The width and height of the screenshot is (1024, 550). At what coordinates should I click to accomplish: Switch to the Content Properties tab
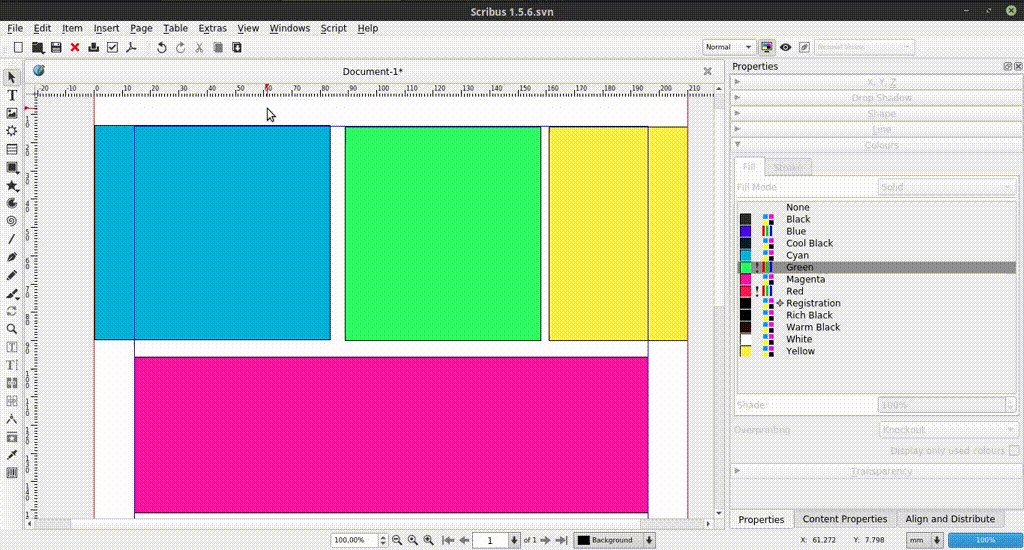pos(844,519)
